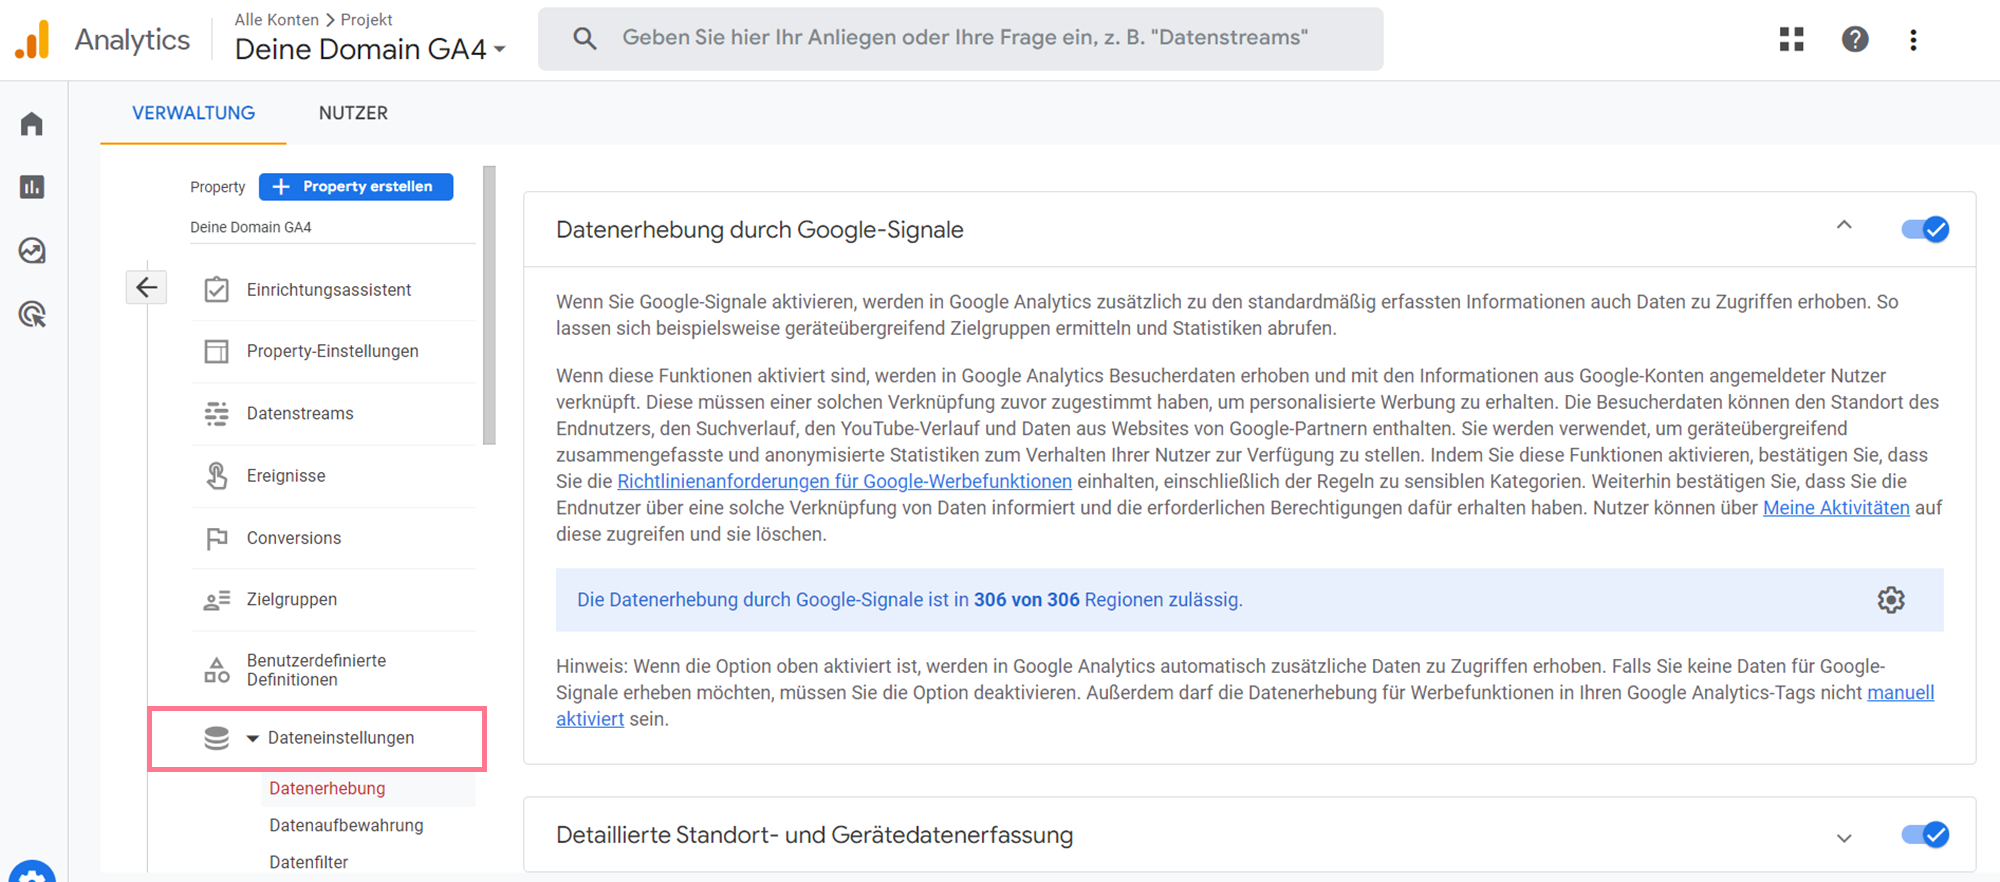Open the Explore icon in sidebar
This screenshot has width=2000, height=882.
pyautogui.click(x=32, y=251)
